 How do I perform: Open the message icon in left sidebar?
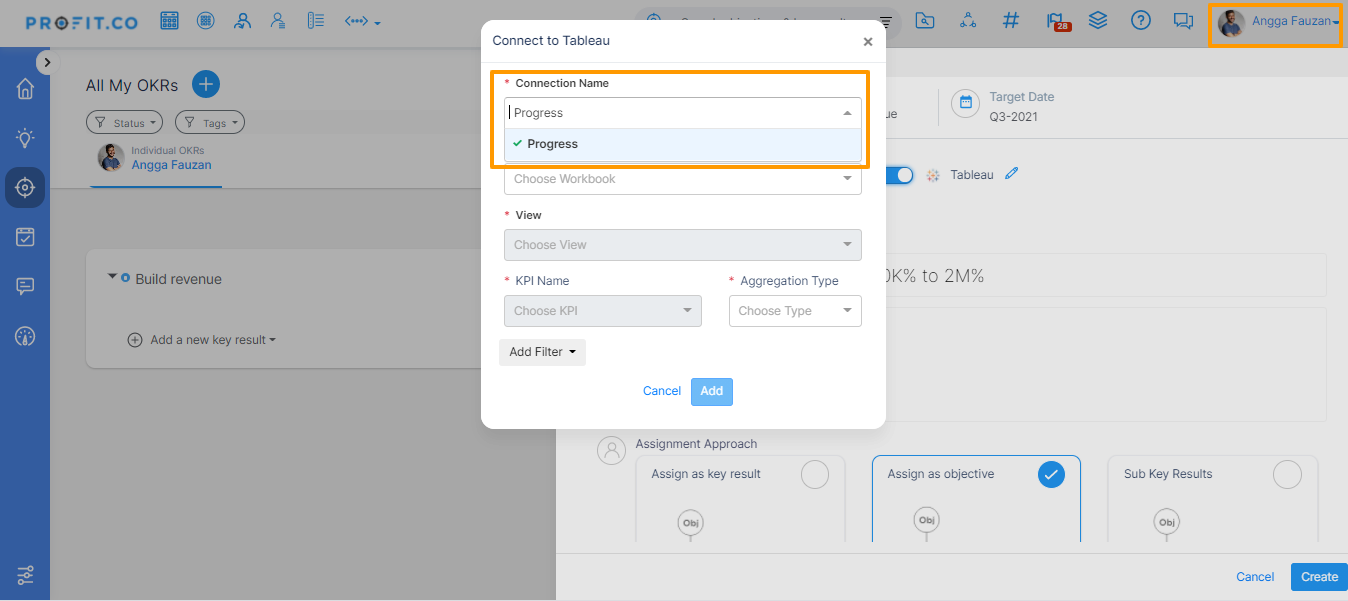click(x=25, y=286)
